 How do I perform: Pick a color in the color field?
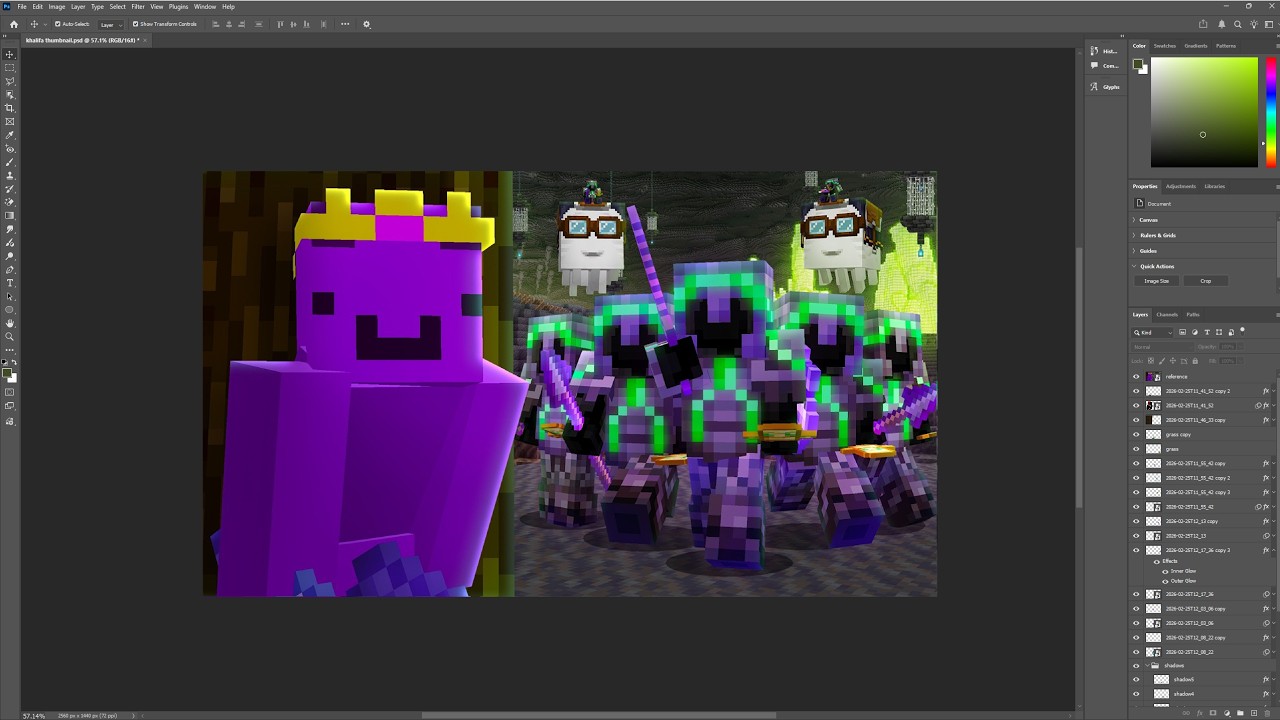[x=1204, y=112]
